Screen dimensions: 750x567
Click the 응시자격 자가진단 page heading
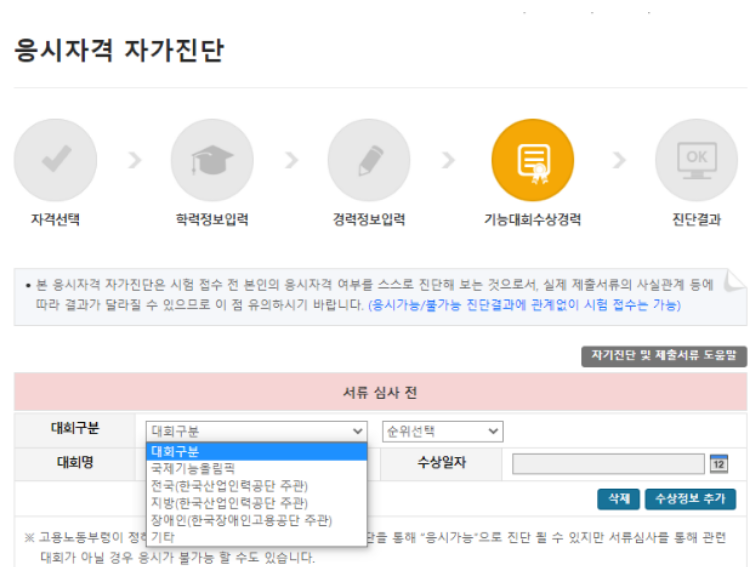click(119, 50)
